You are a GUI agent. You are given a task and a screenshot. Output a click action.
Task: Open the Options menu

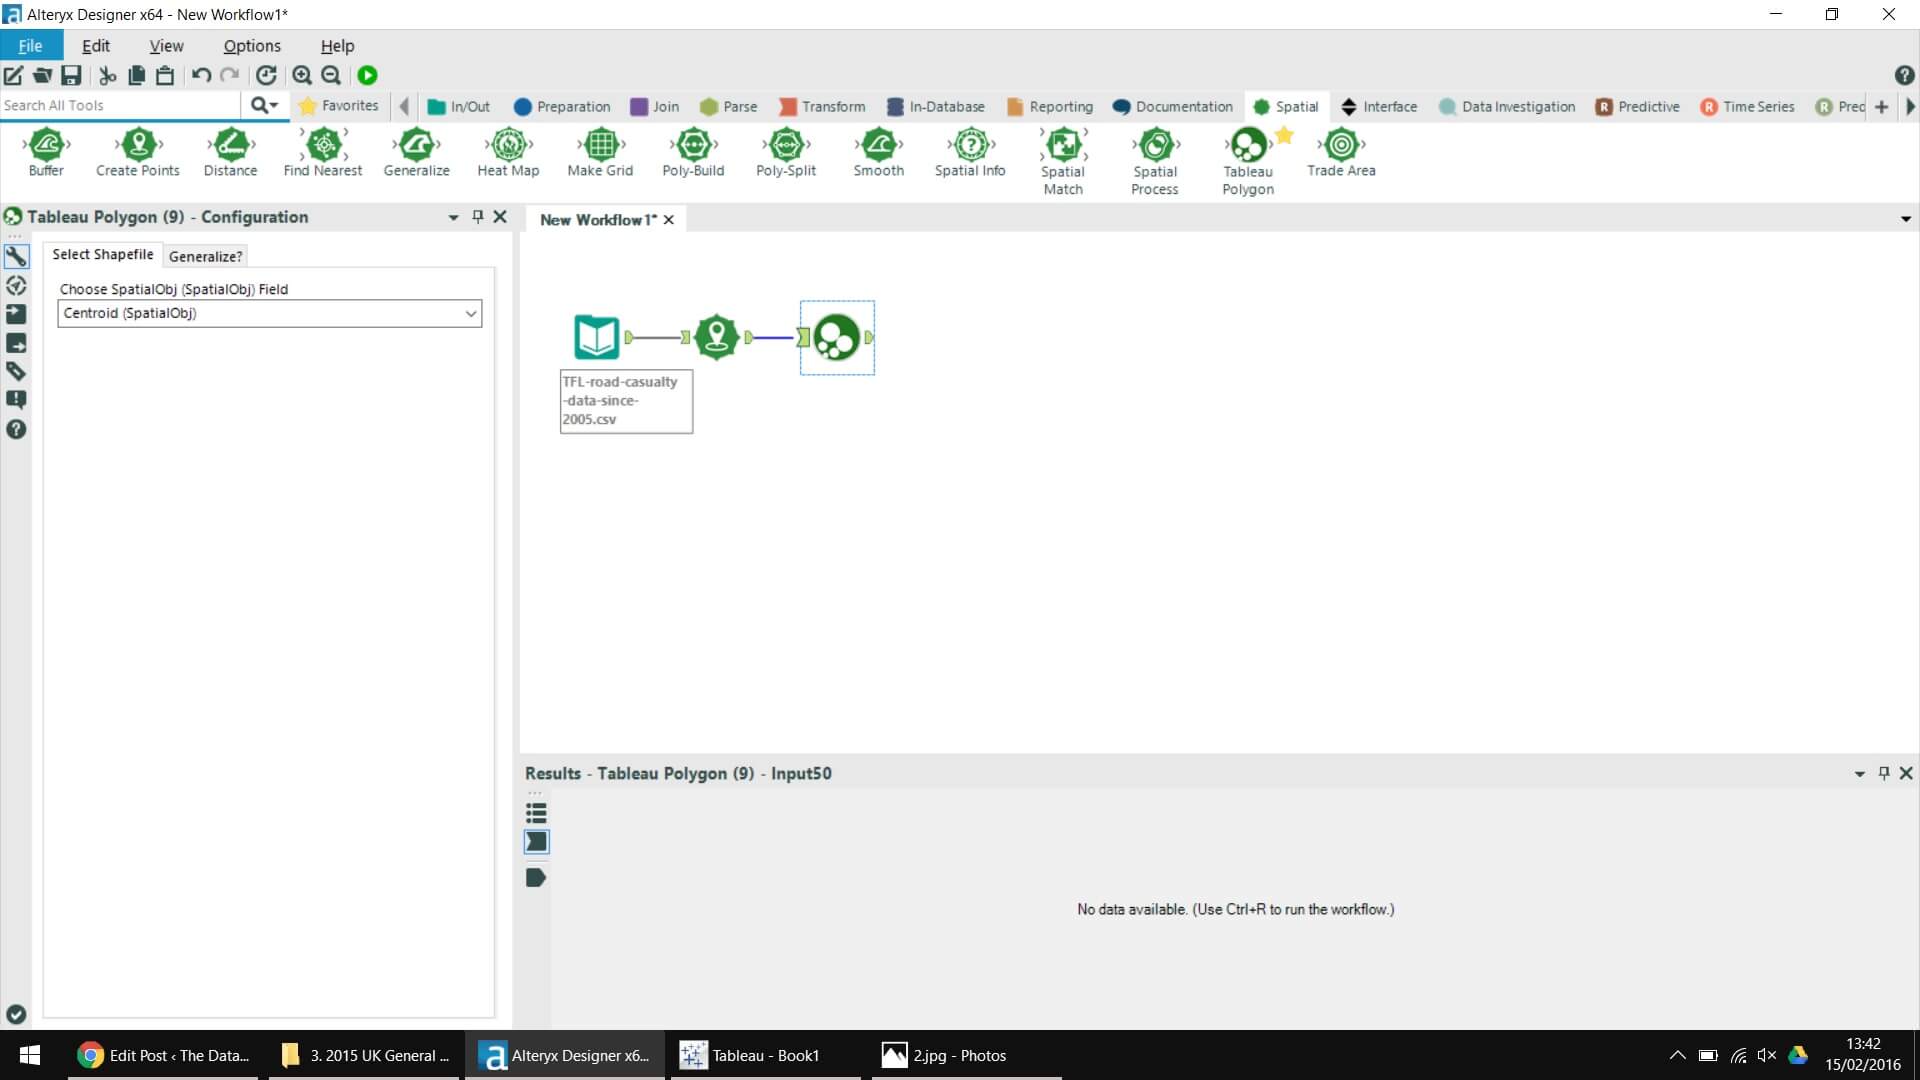tap(252, 46)
